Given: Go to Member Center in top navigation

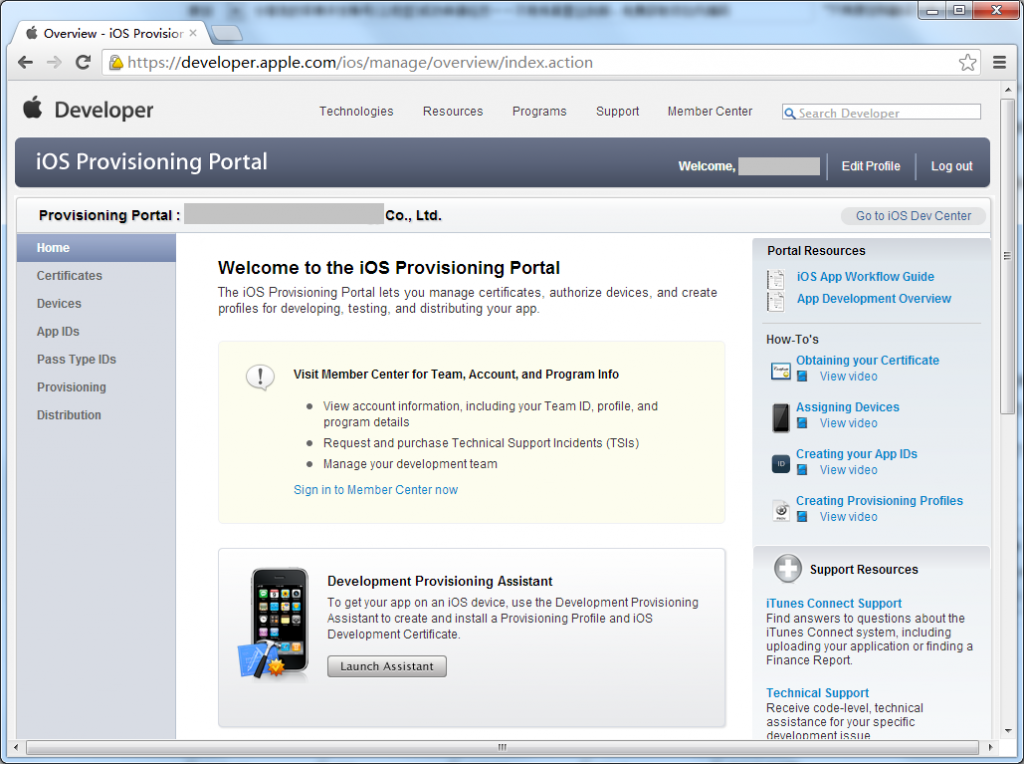Looking at the screenshot, I should pos(710,112).
